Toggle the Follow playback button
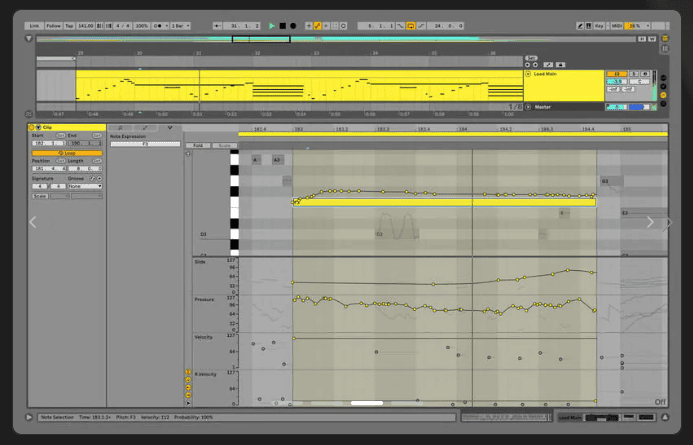 [53, 26]
